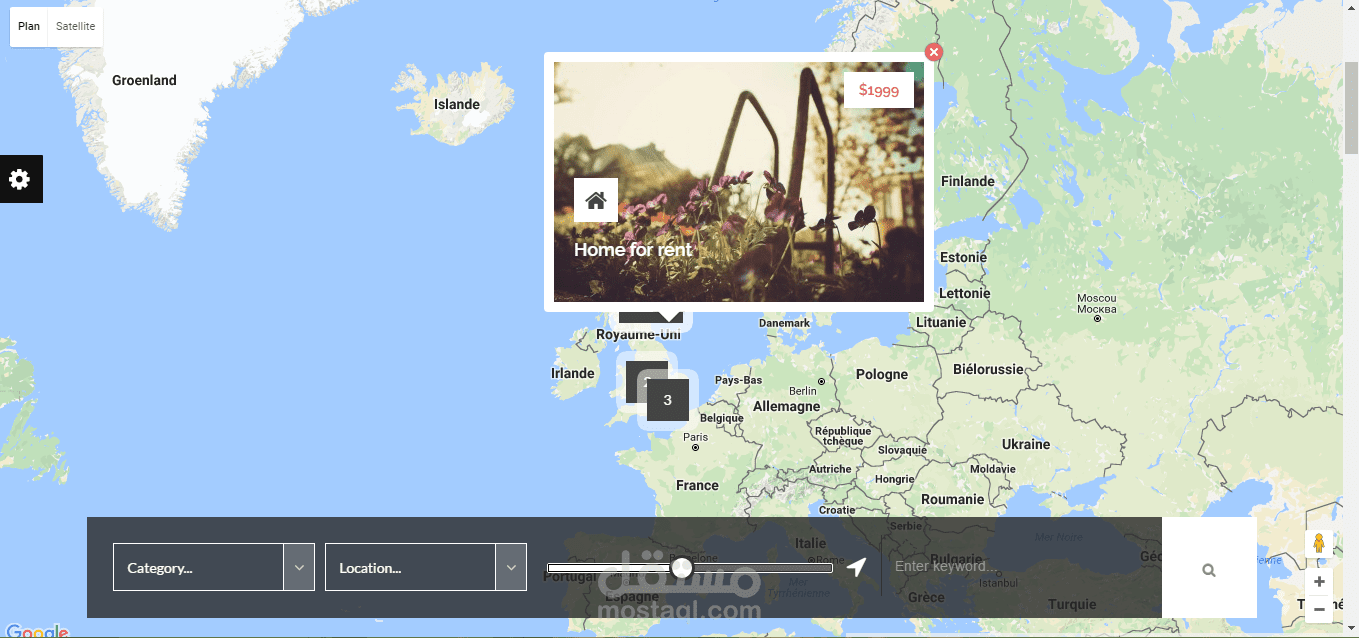Click the Ukraine map label

coord(1026,443)
